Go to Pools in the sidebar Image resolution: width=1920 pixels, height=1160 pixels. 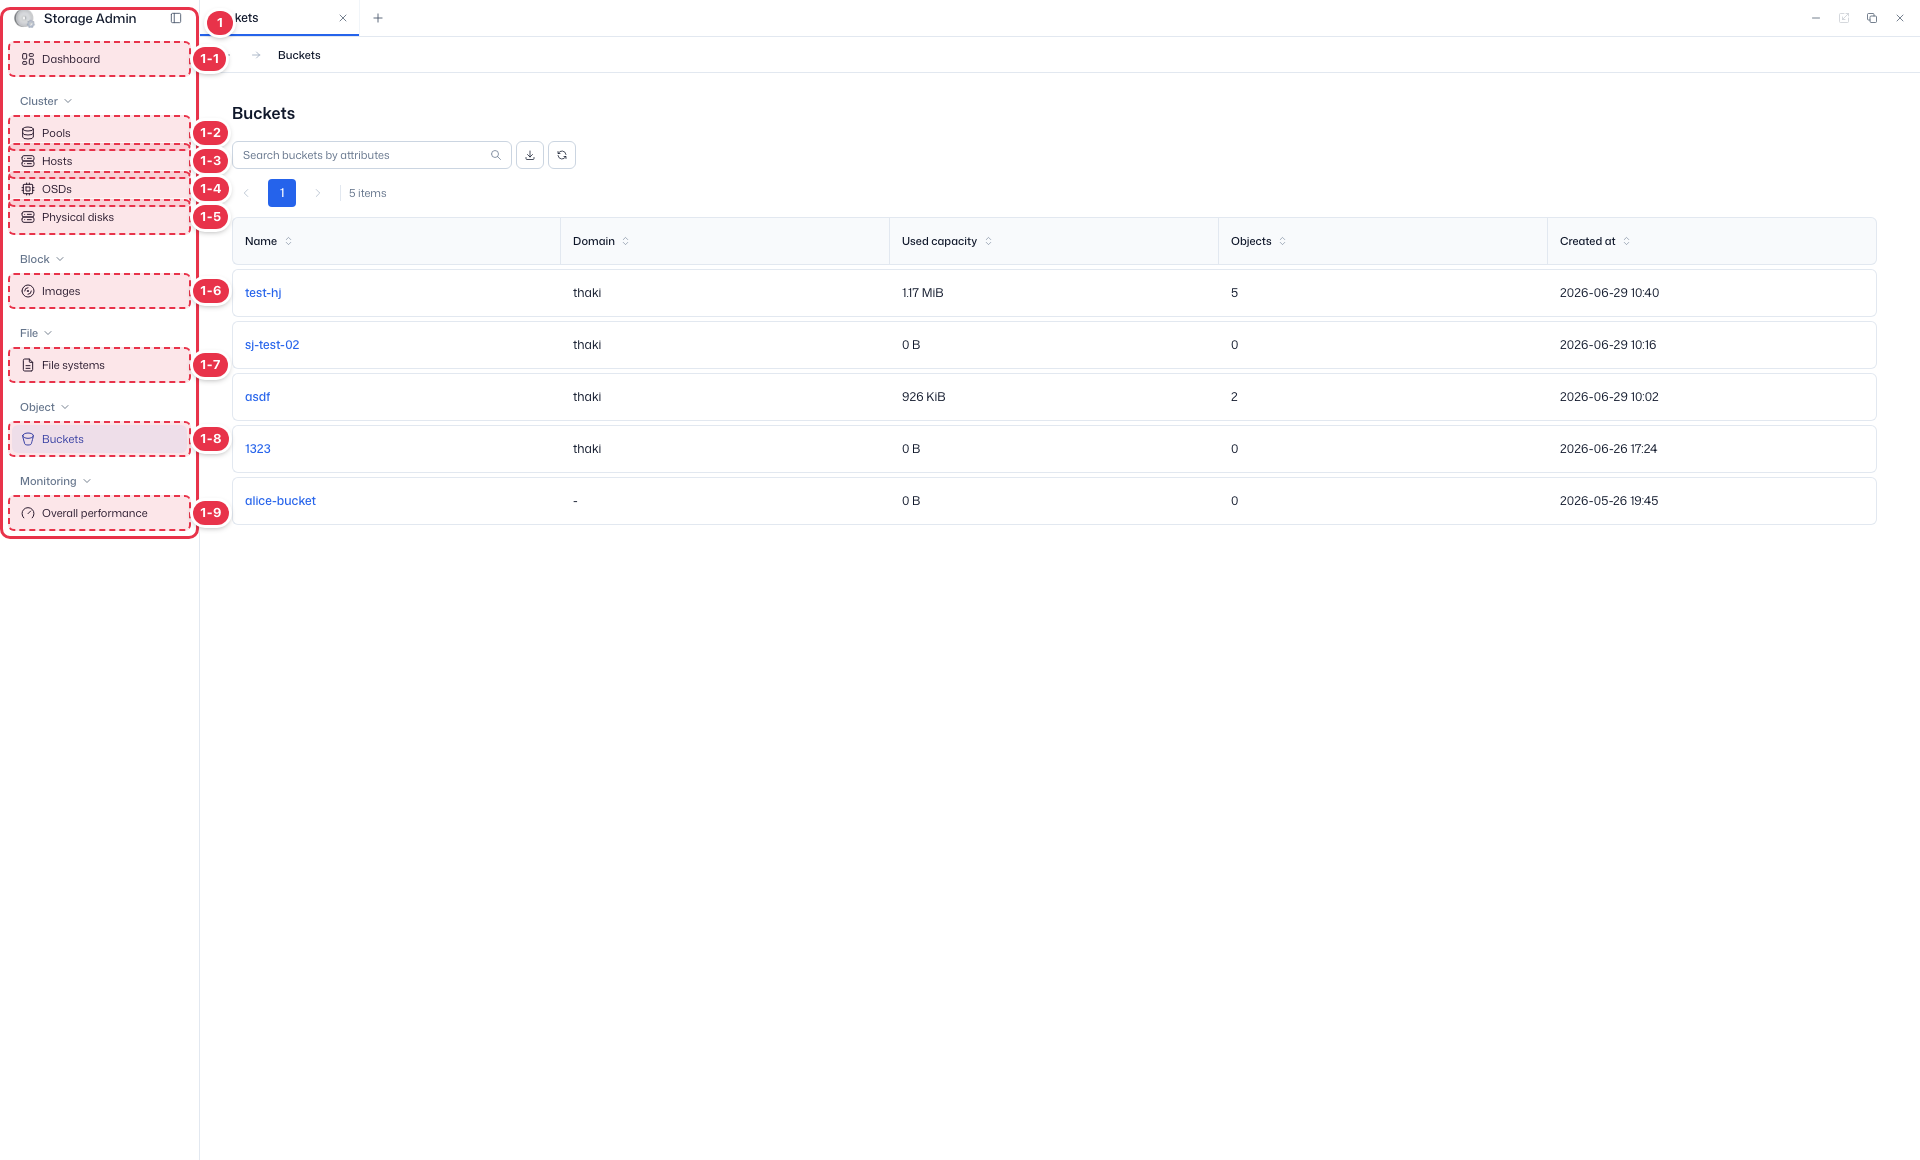coord(99,133)
